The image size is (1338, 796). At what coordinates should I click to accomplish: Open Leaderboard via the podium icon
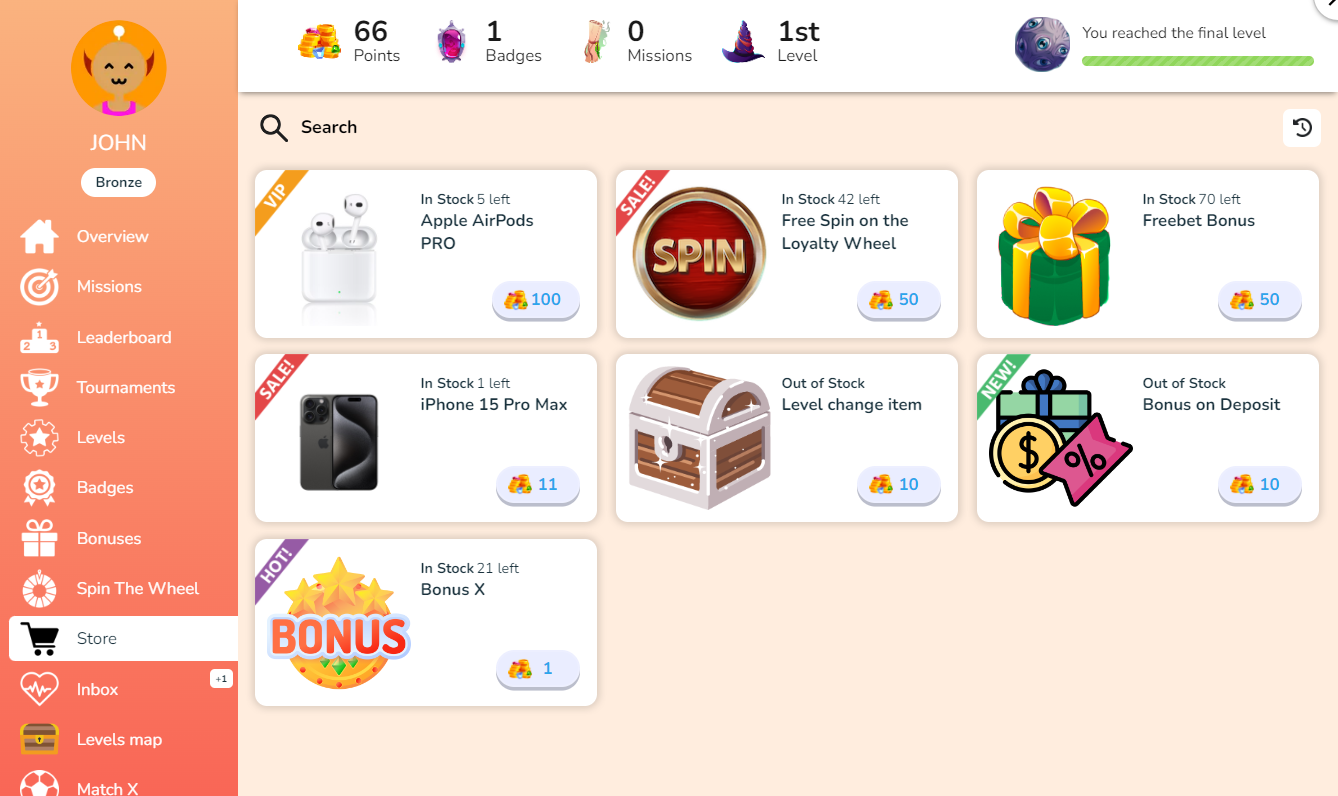point(40,338)
